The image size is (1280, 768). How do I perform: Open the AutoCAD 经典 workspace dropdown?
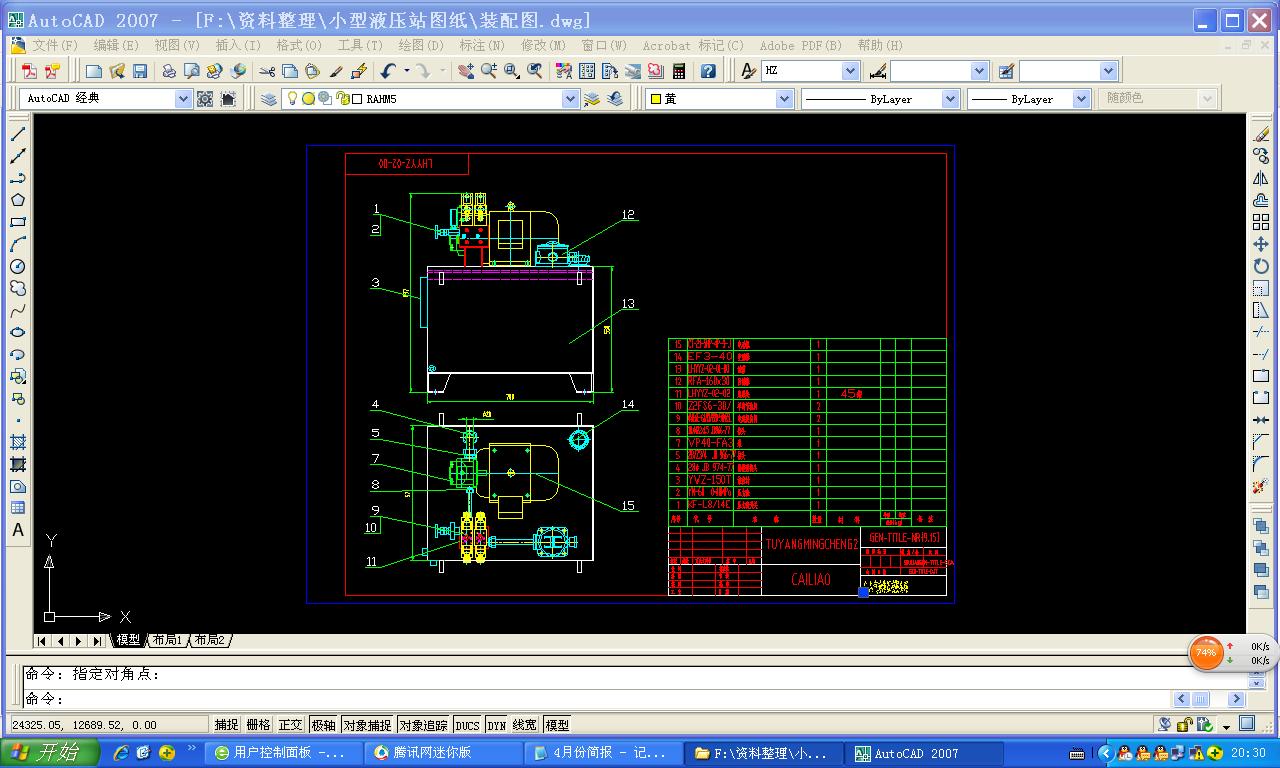click(x=183, y=99)
